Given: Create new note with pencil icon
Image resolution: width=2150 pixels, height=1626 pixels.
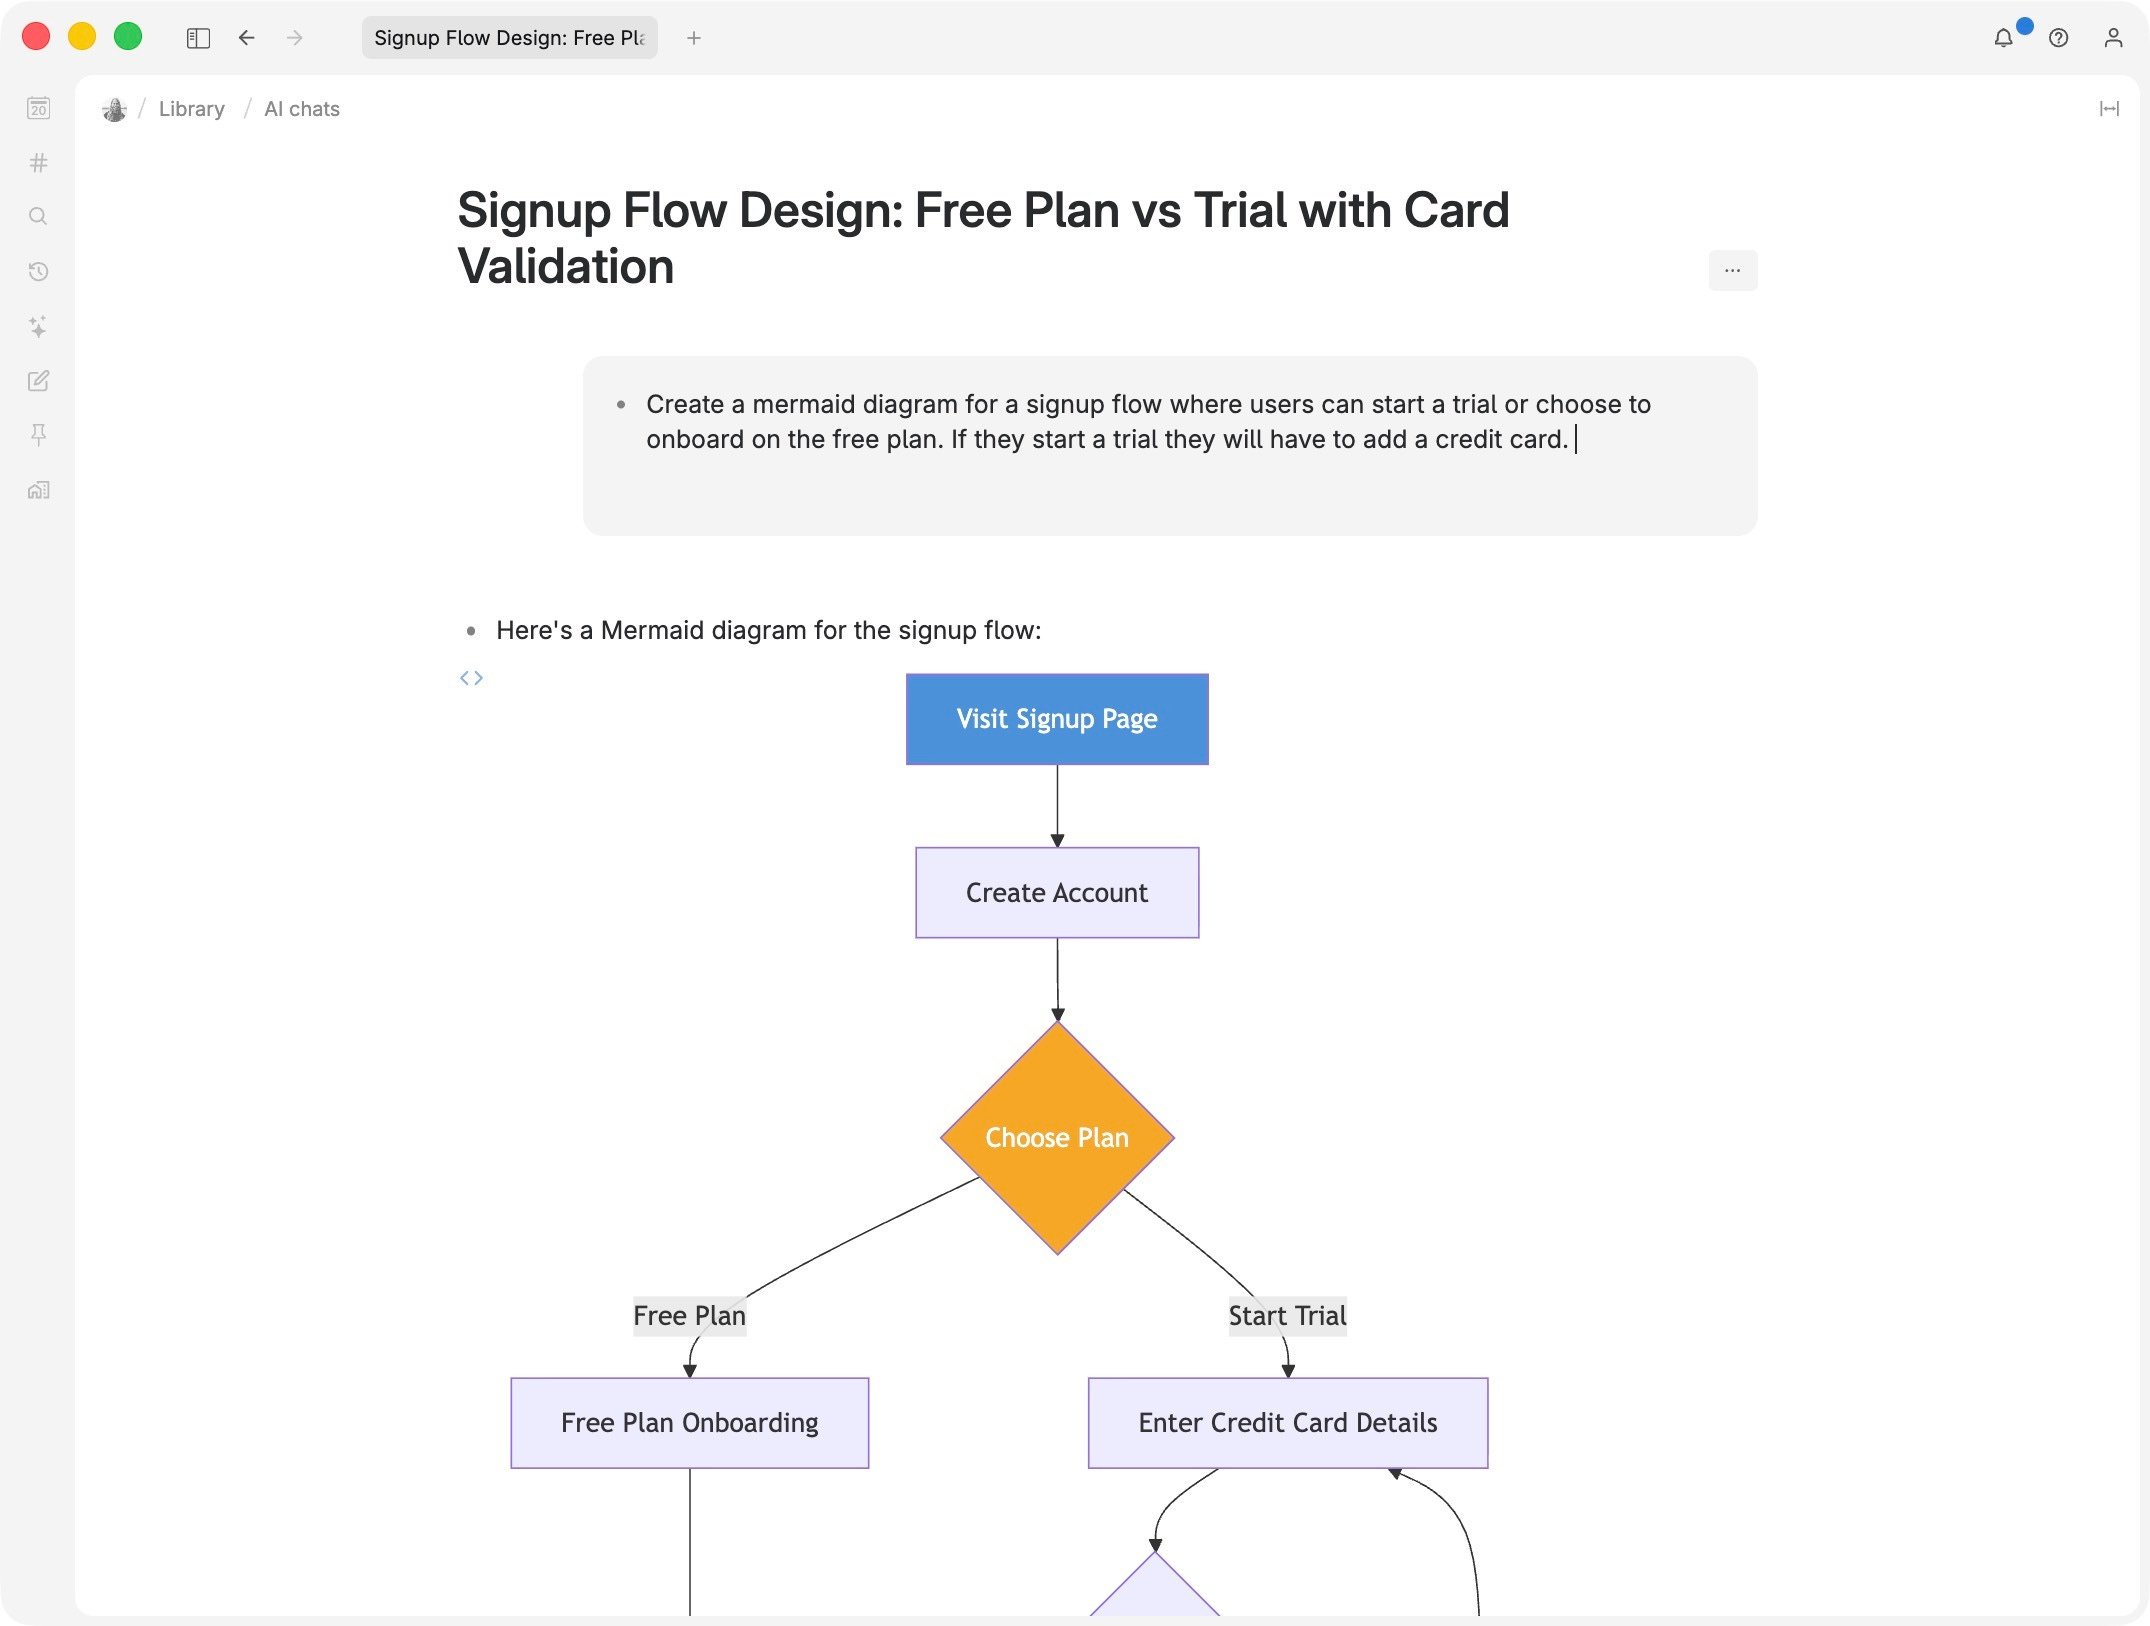Looking at the screenshot, I should [x=38, y=380].
